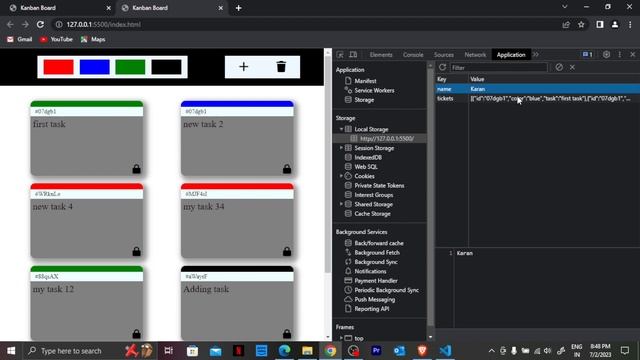Show more DevTools tabs chevron

pyautogui.click(x=536, y=55)
